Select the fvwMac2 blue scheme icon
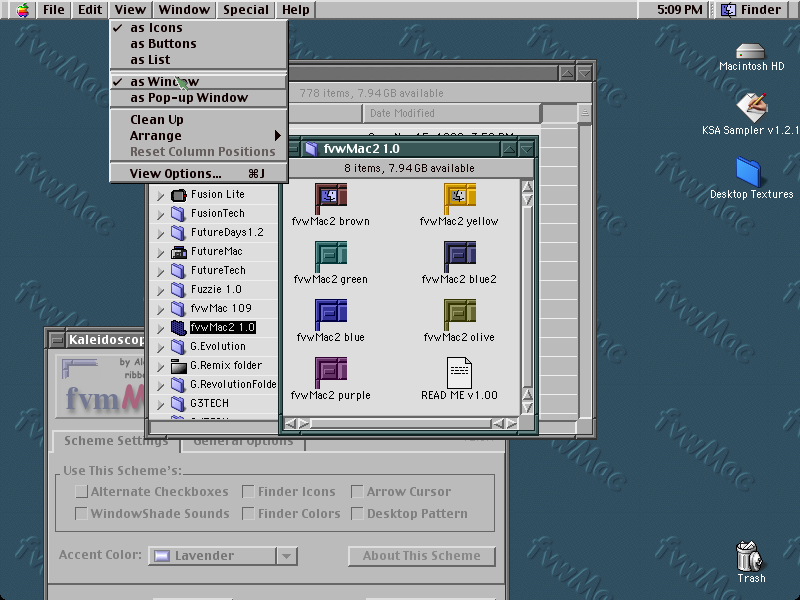 coord(331,314)
